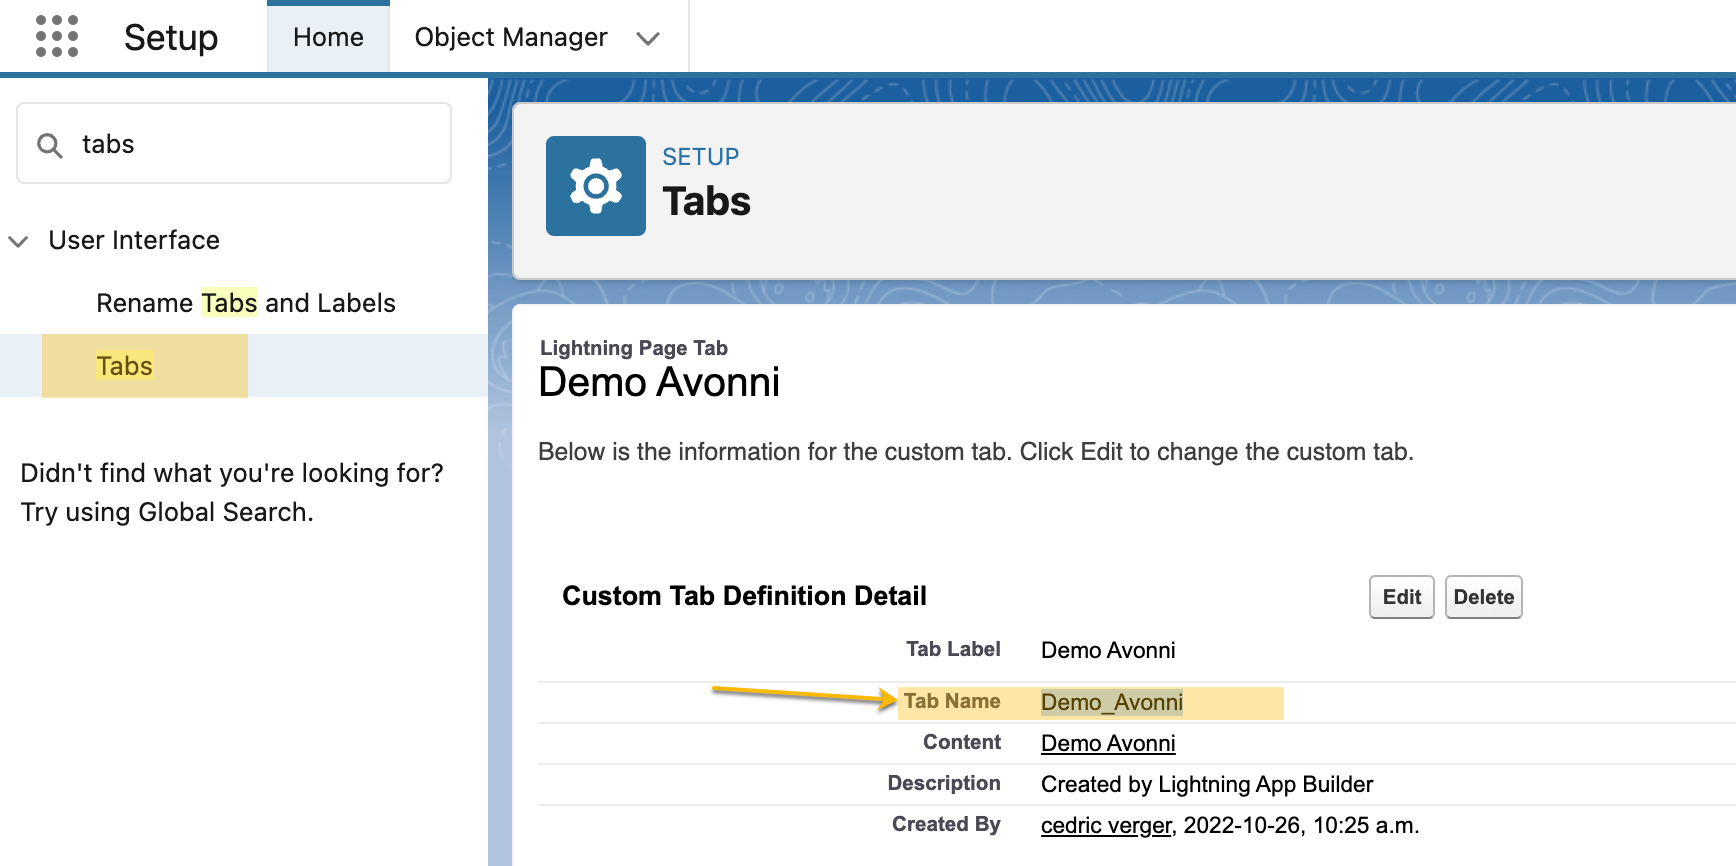
Task: Open the cedric verger user link
Action: click(x=1106, y=825)
